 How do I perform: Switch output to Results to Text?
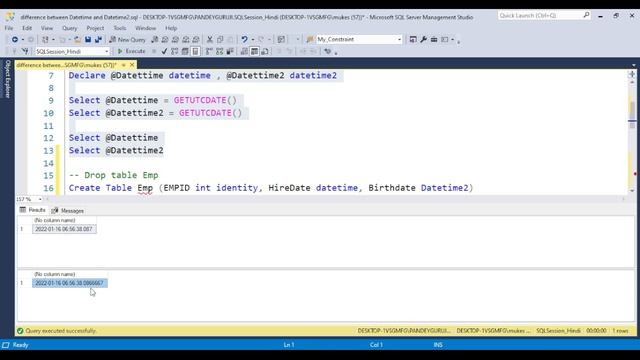244,51
